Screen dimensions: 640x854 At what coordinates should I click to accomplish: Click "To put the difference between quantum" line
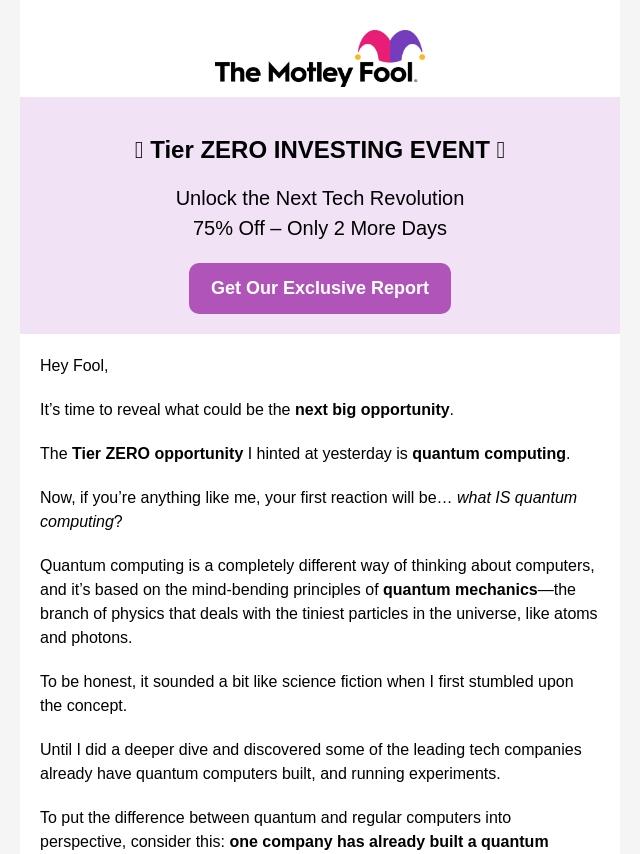point(275,818)
